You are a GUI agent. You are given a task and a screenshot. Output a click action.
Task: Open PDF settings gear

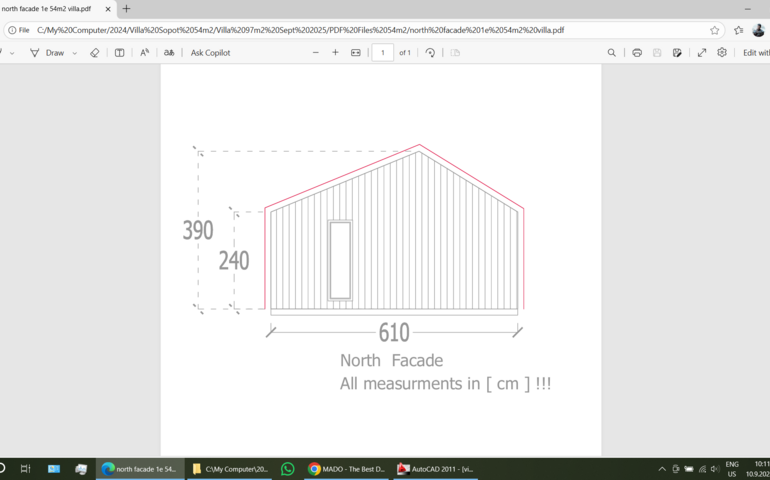click(721, 53)
